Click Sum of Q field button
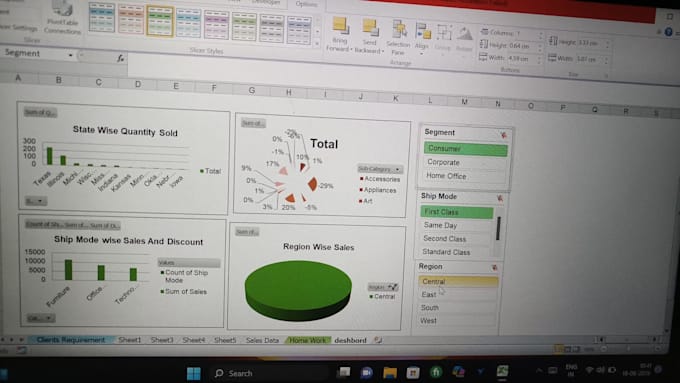 40,113
